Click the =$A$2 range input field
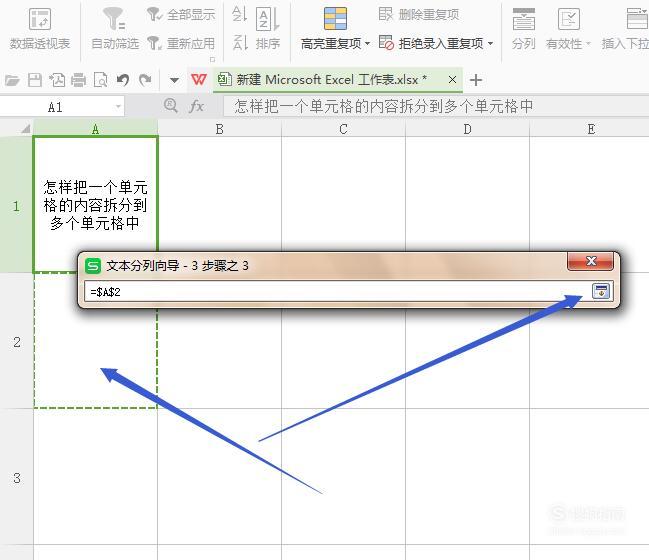Viewport: 649px width, 560px height. coord(336,292)
